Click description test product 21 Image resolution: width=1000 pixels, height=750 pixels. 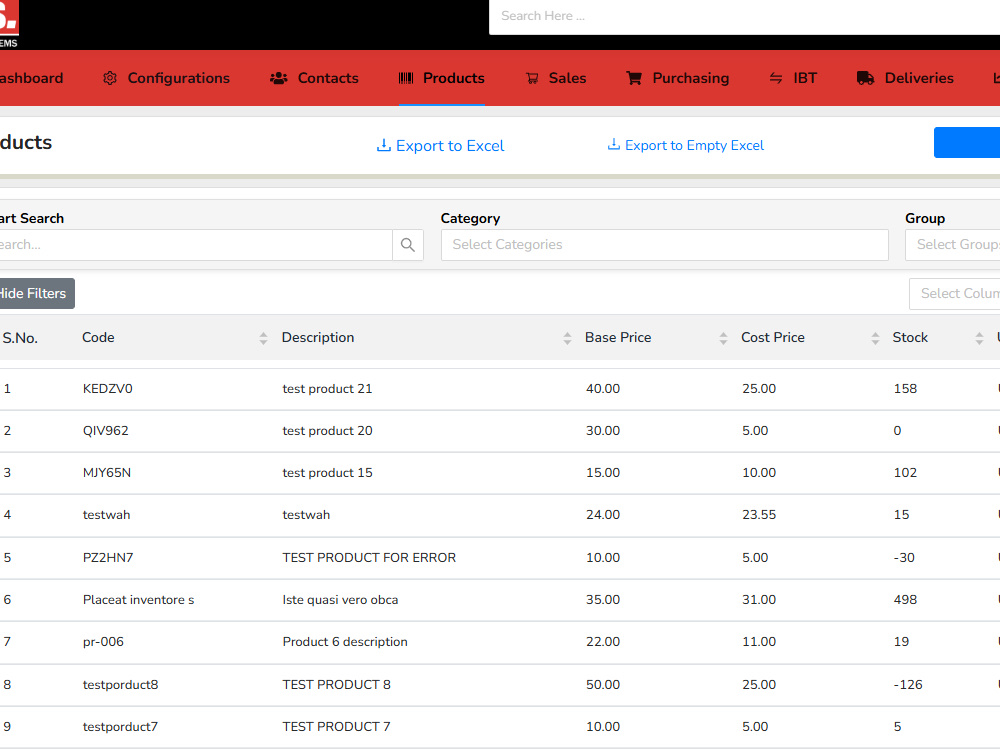[x=328, y=388]
